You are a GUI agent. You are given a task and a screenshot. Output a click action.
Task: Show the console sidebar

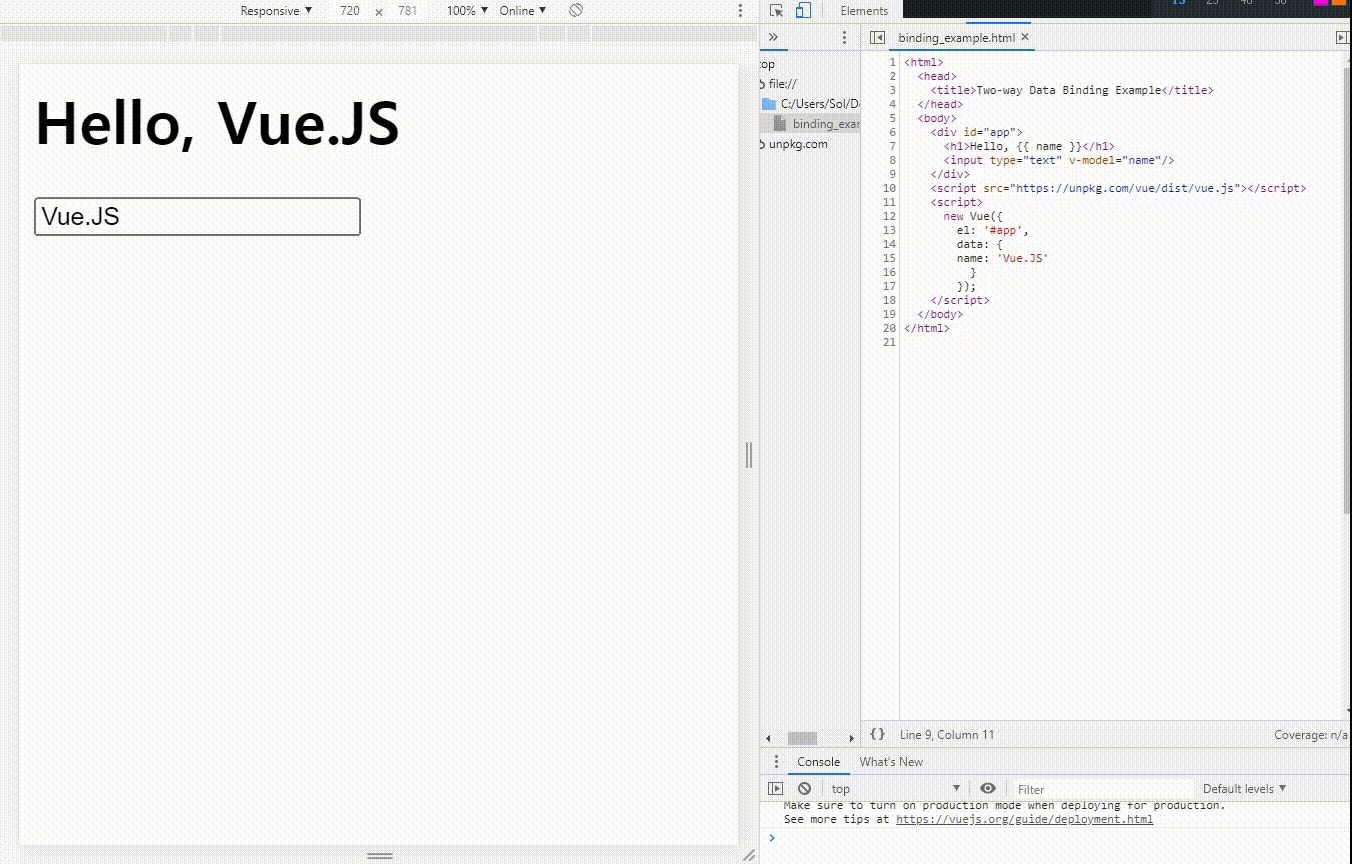[777, 788]
